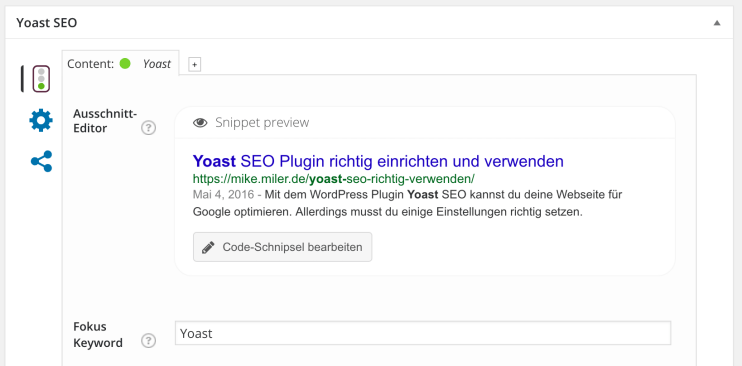
Task: Open the traffic light content optimization tab
Action: tap(41, 79)
